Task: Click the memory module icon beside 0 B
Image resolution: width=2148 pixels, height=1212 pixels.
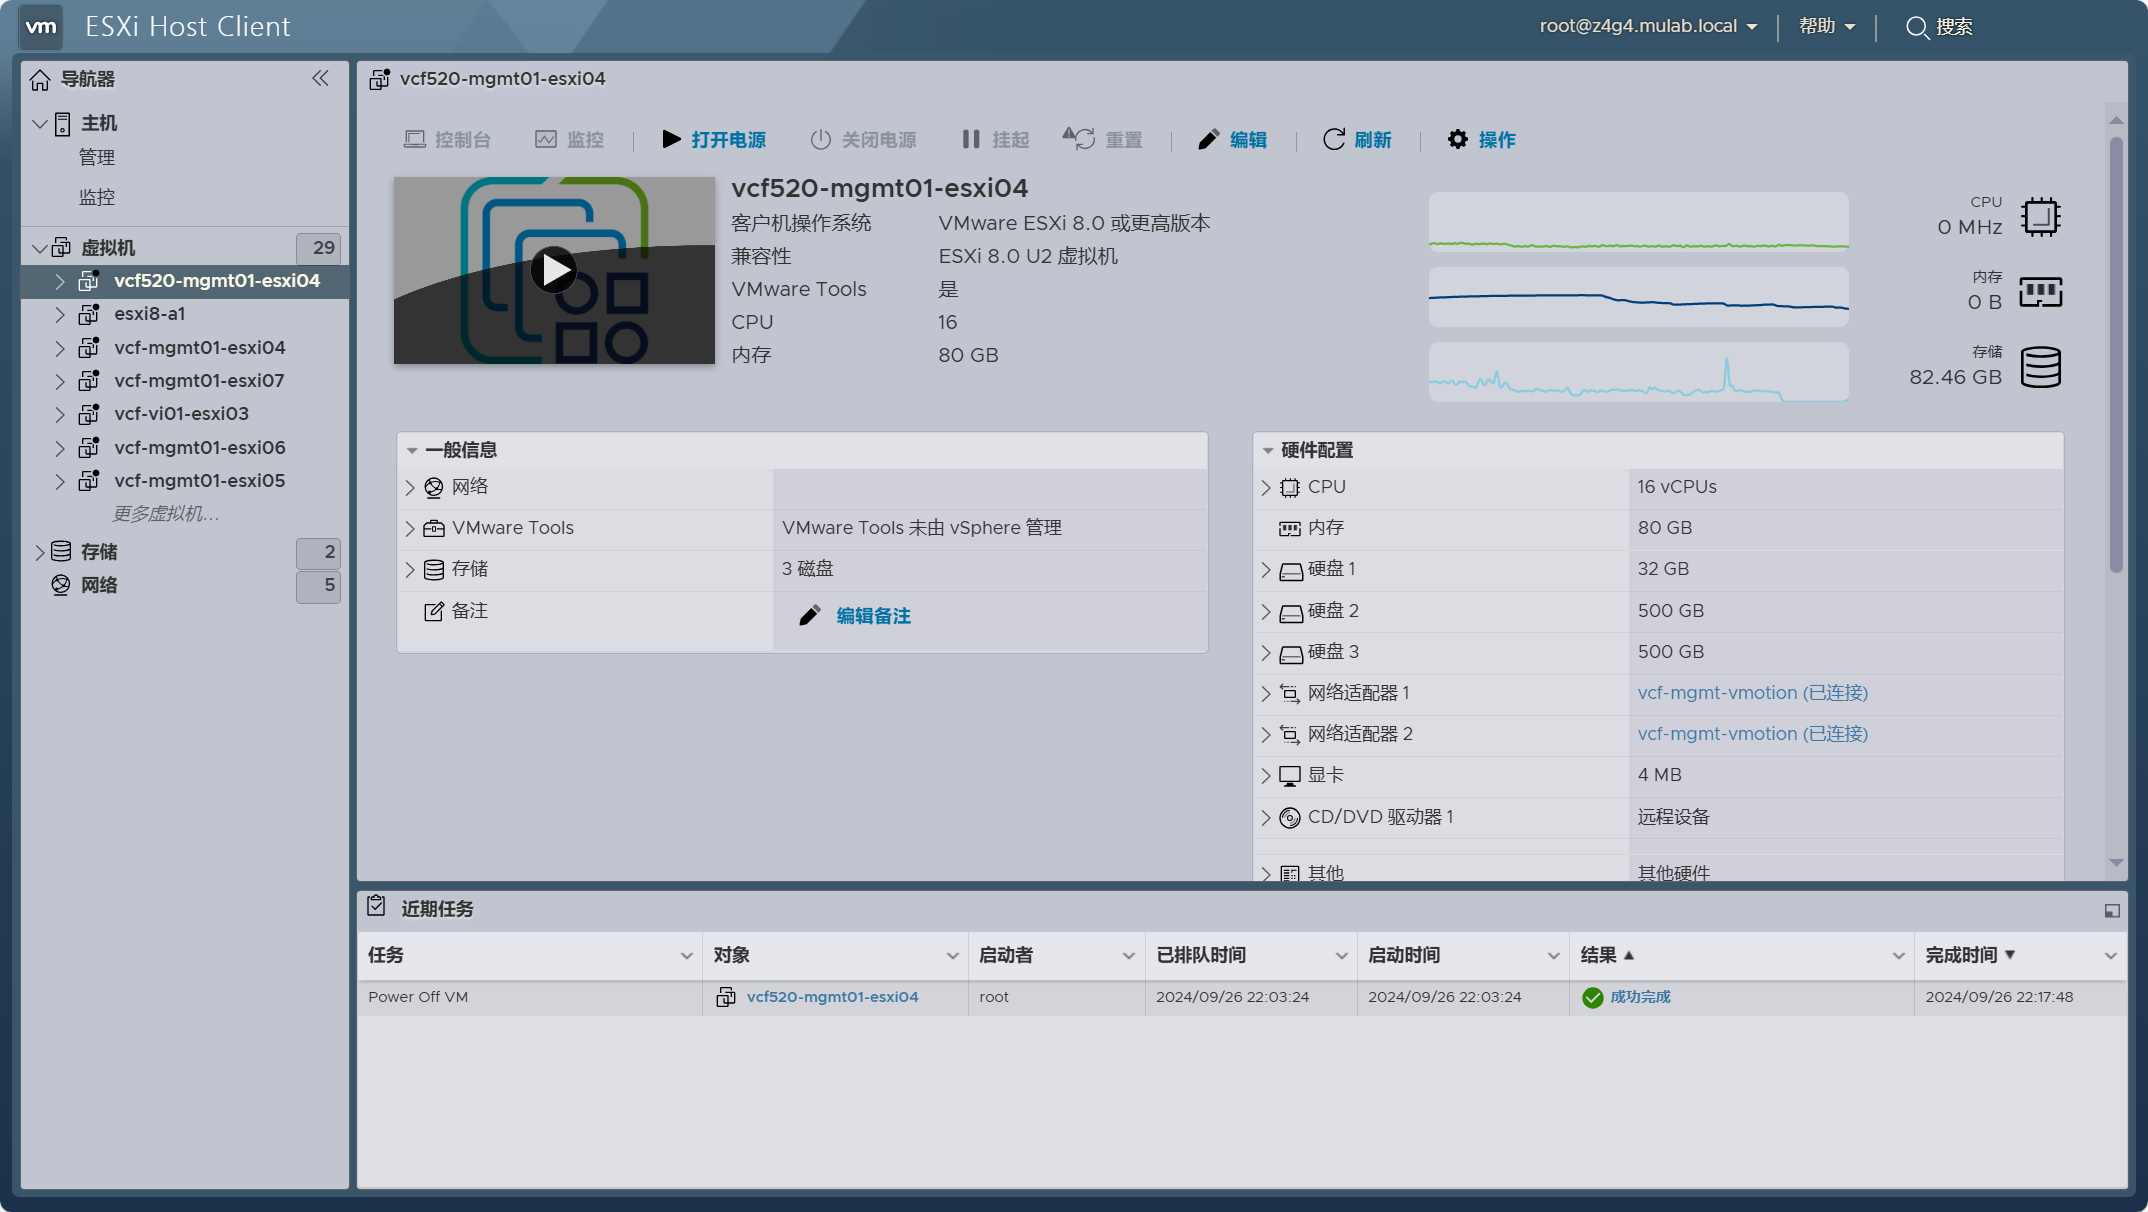Action: click(x=2041, y=292)
